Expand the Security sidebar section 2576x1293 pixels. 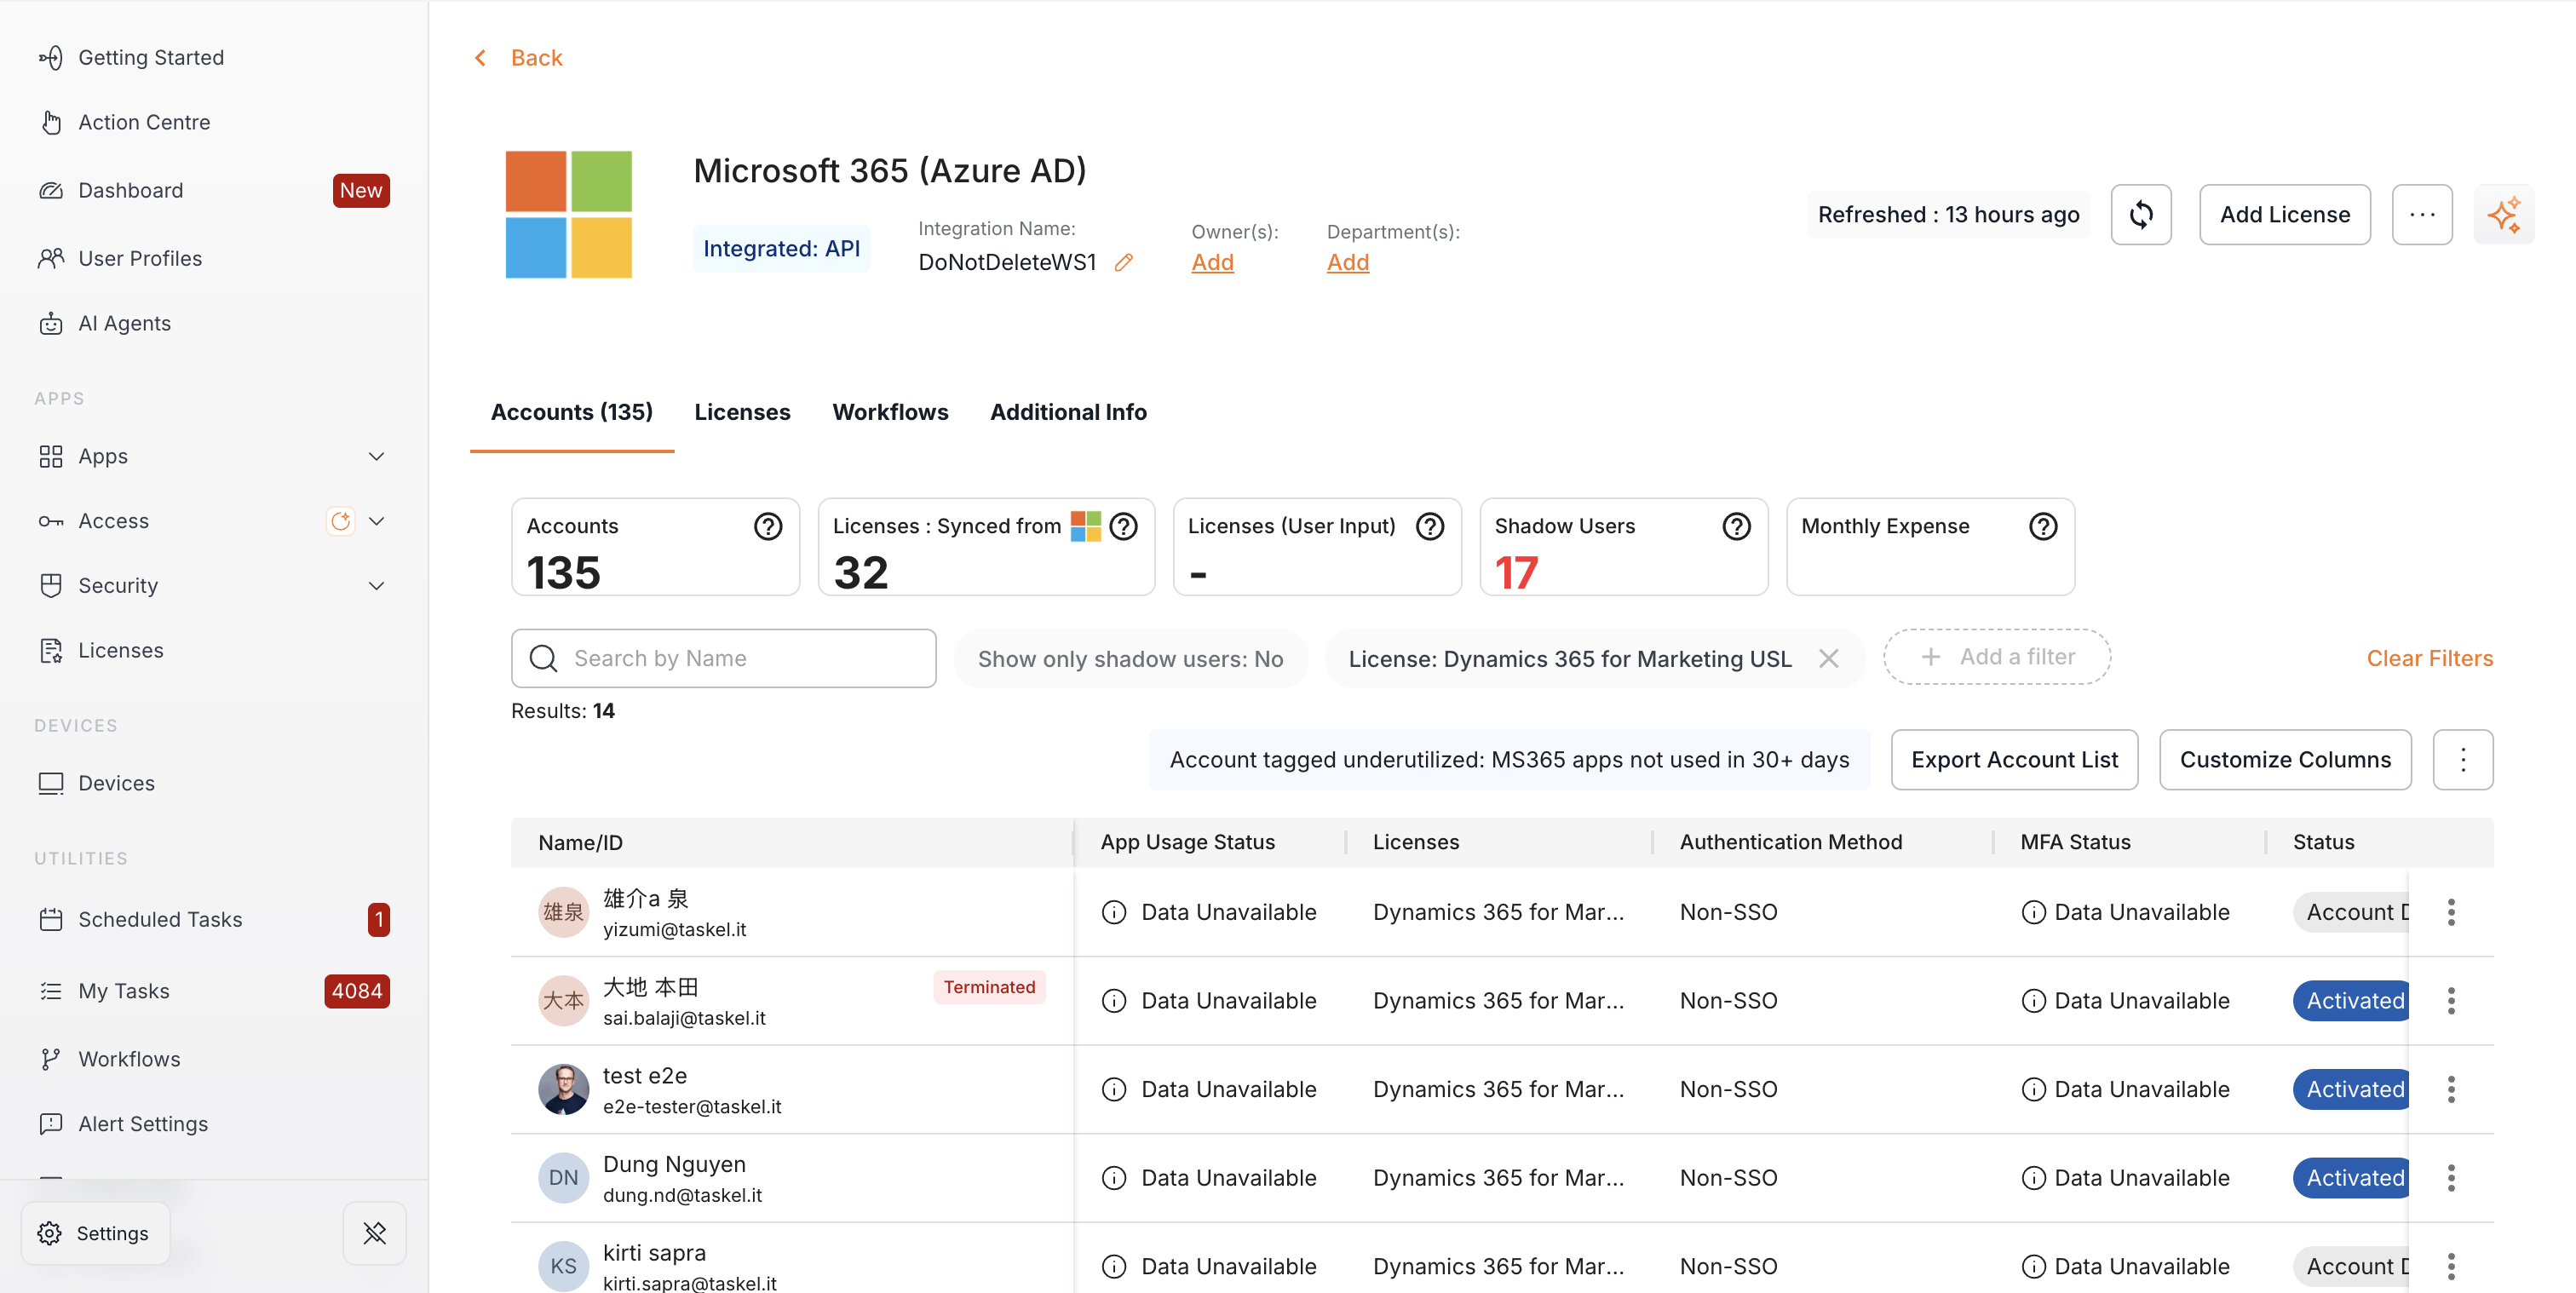[x=376, y=585]
